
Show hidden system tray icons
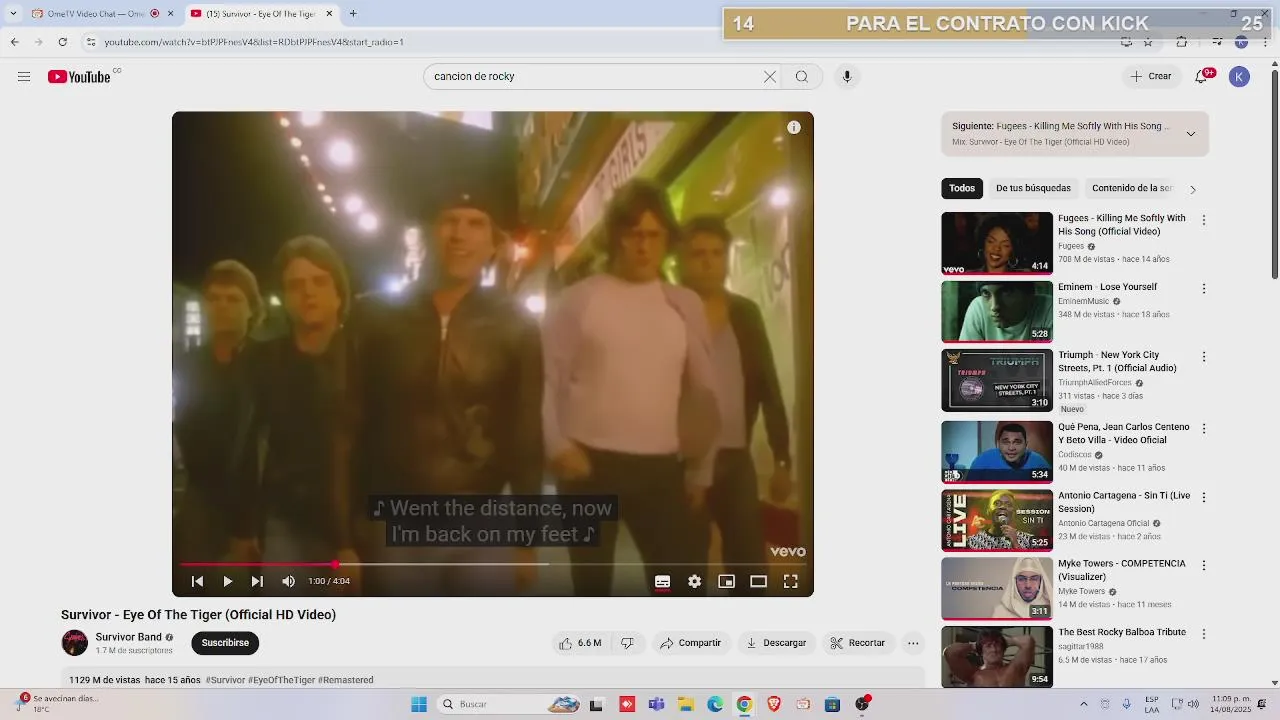click(x=1084, y=705)
